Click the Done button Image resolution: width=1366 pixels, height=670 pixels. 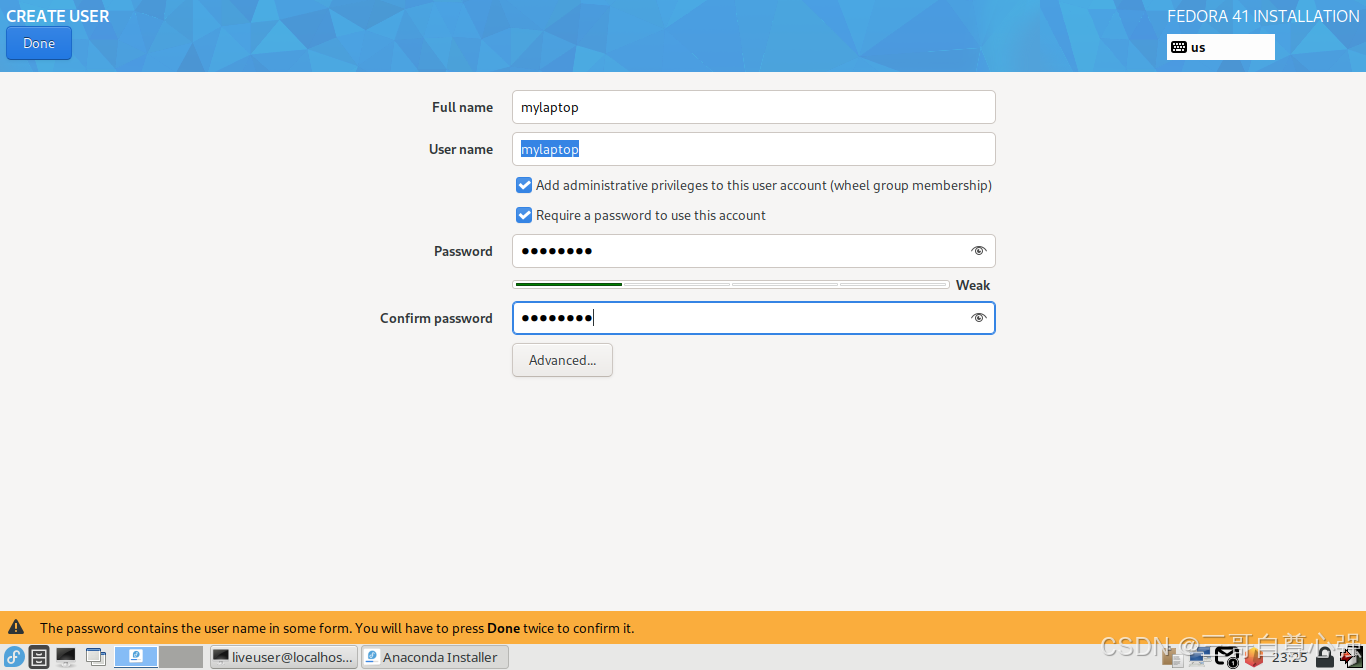coord(39,43)
